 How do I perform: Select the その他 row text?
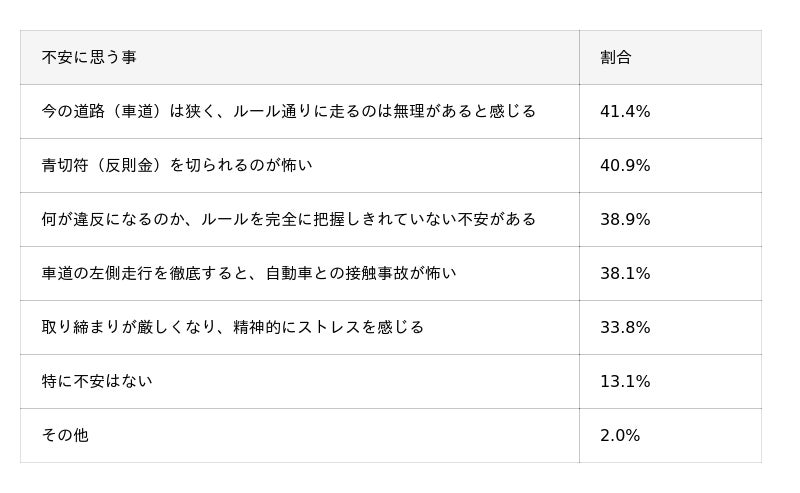click(65, 435)
